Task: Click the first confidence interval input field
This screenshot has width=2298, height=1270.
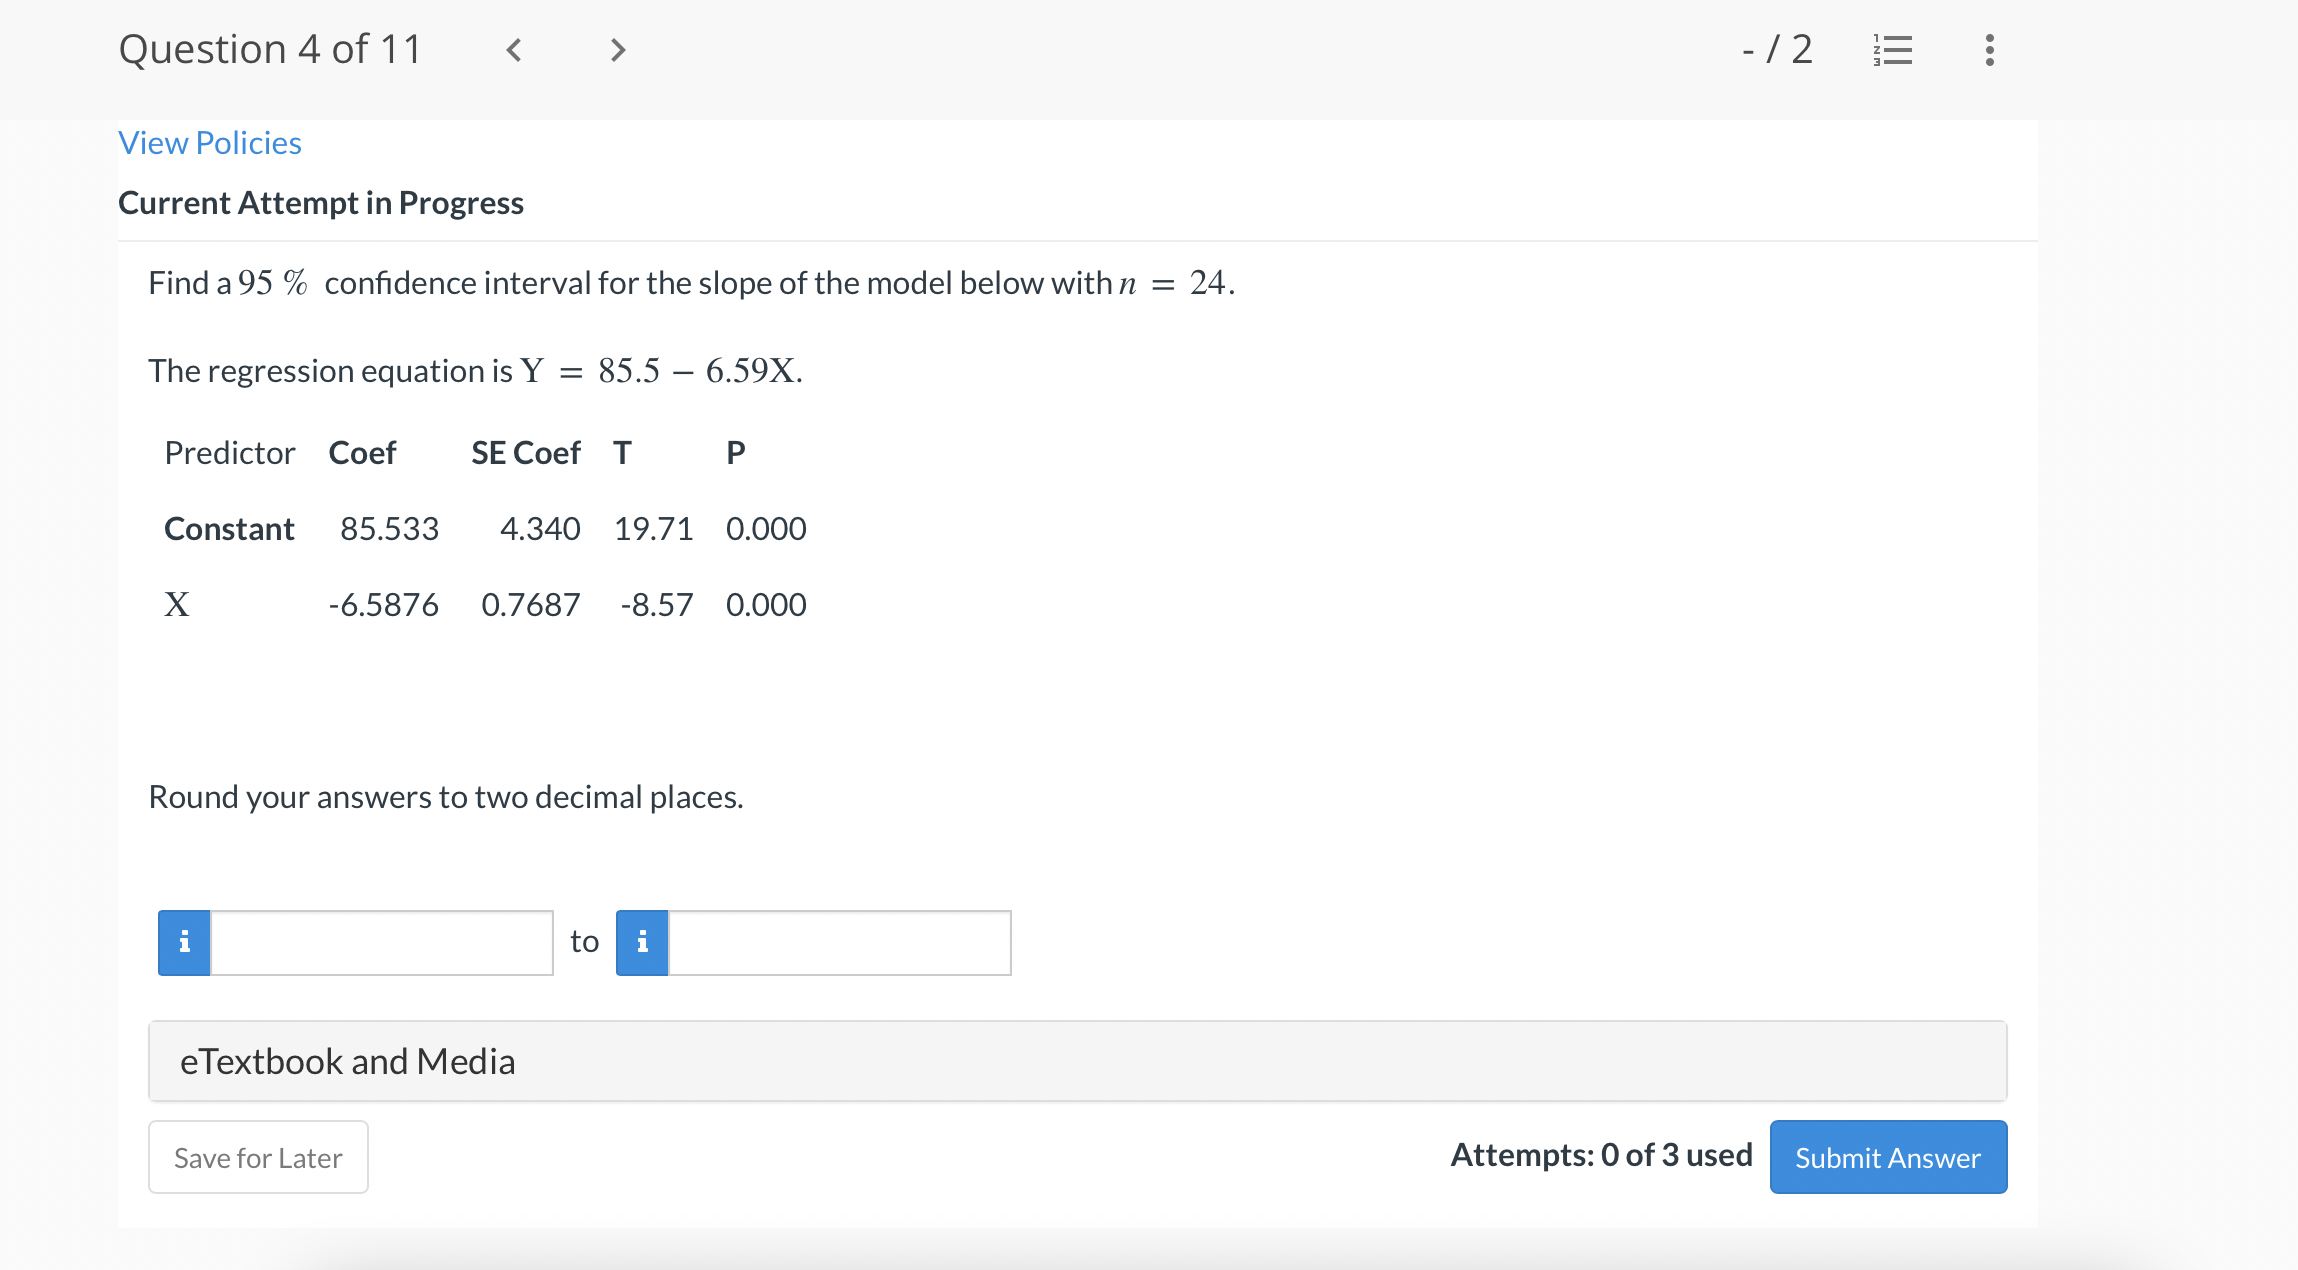Action: pos(380,941)
